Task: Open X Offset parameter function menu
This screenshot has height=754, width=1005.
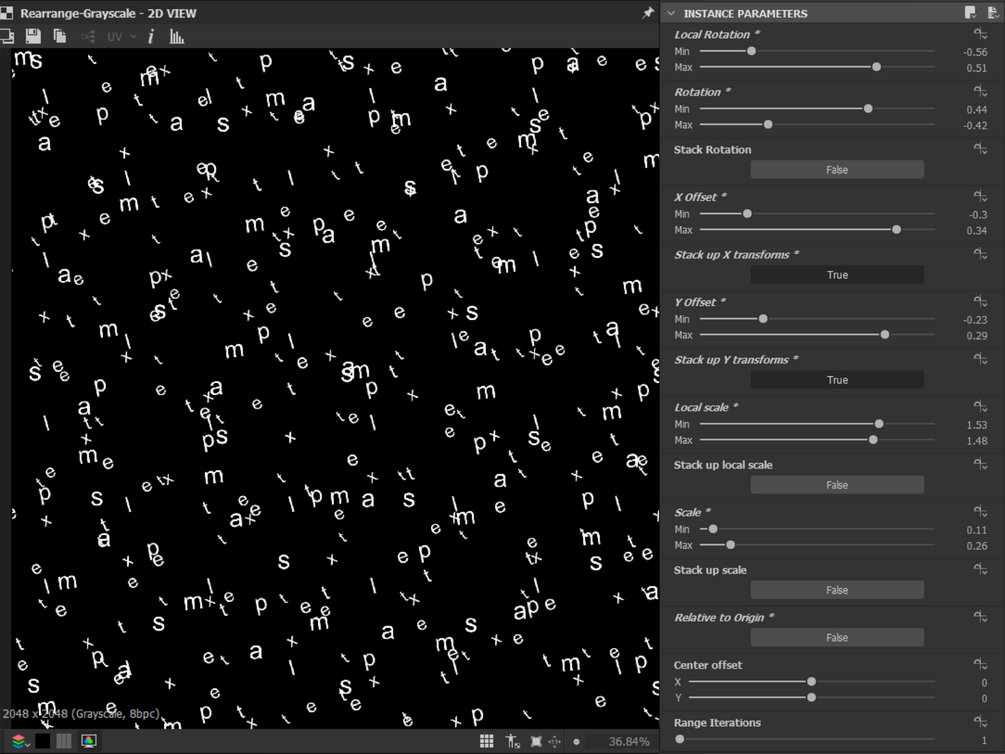Action: 980,197
